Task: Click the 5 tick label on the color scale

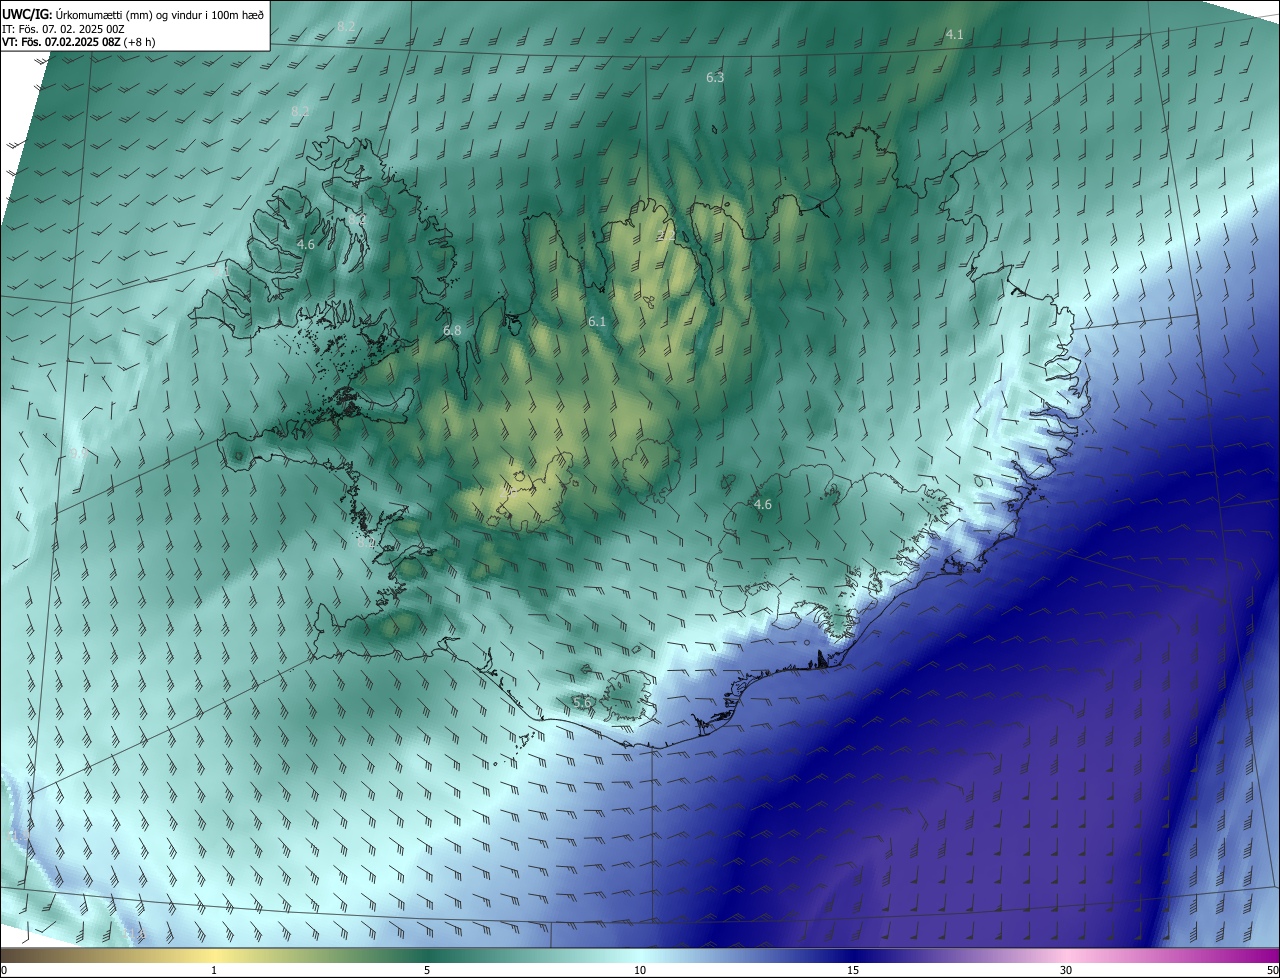Action: tap(427, 970)
